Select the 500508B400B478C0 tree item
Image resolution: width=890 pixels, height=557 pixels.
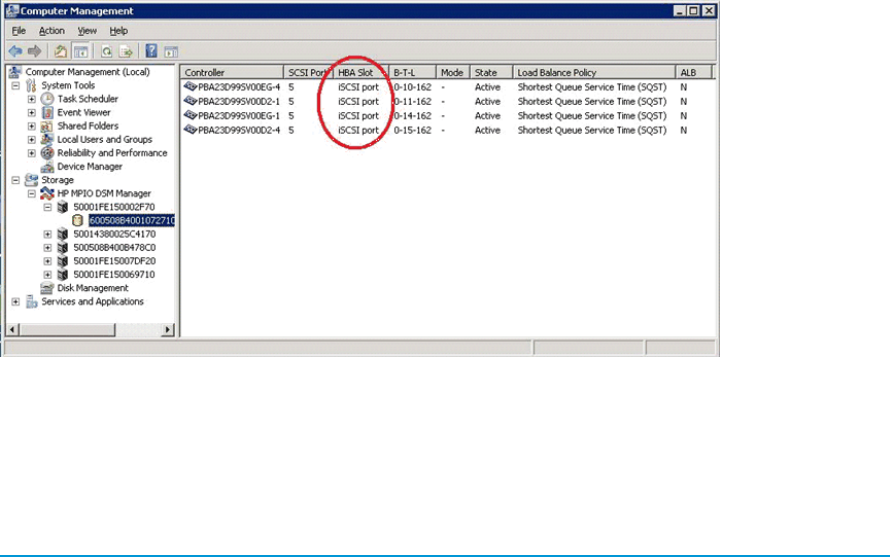pyautogui.click(x=114, y=248)
